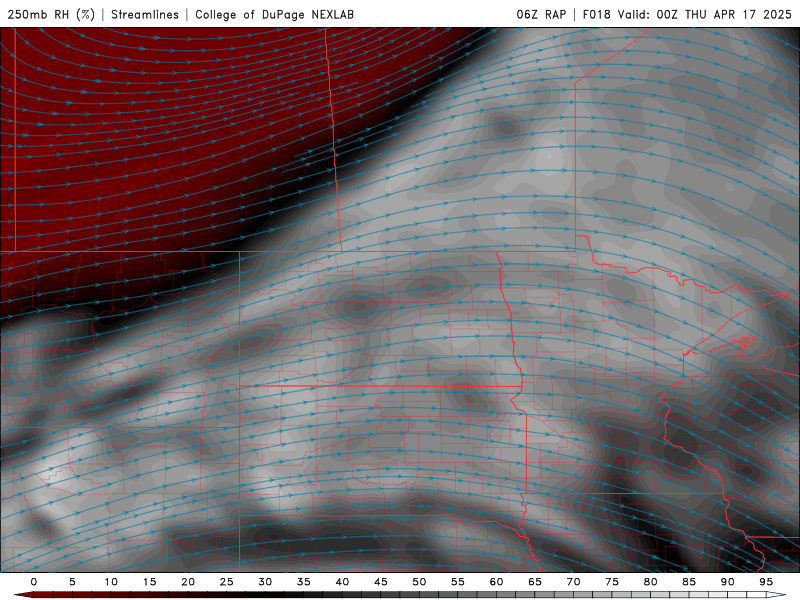
Task: Click the colorbar label '90'
Action: [728, 582]
